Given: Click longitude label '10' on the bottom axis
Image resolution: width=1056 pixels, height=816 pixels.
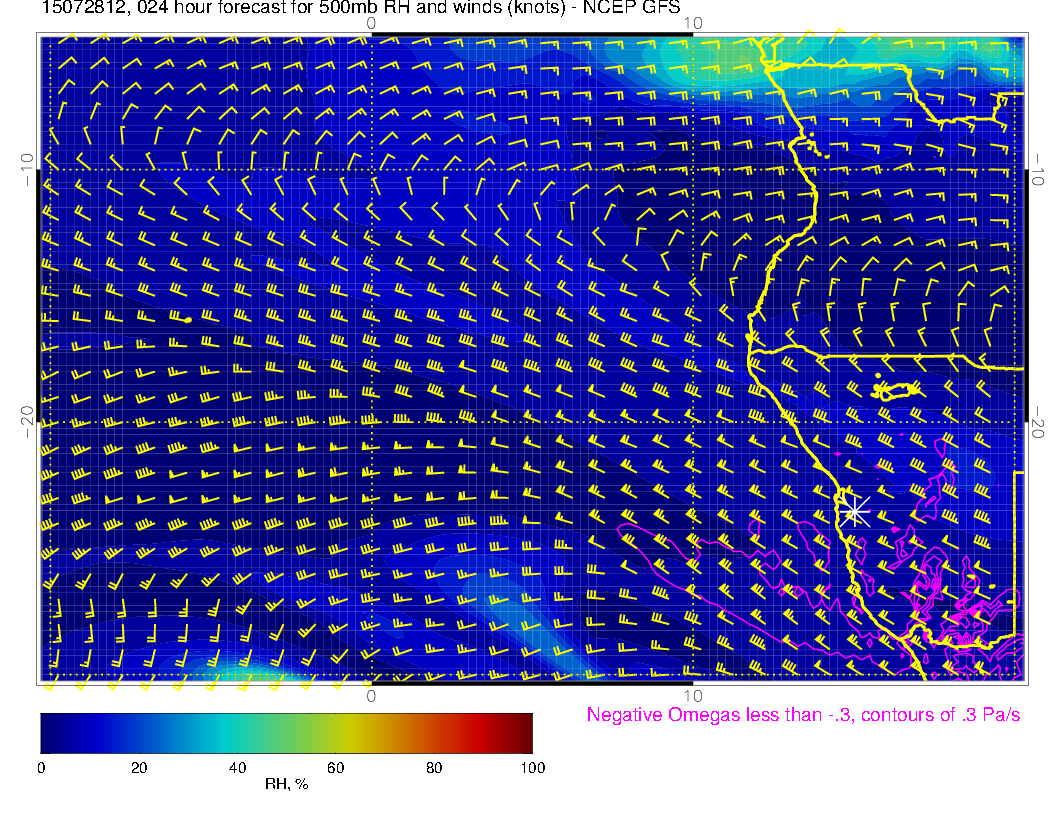Looking at the screenshot, I should 693,695.
